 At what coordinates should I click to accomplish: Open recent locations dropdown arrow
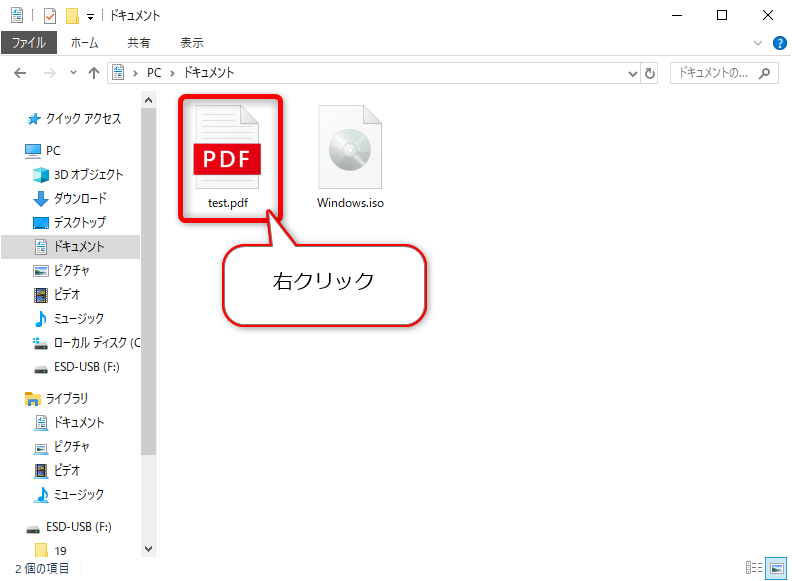coord(73,73)
